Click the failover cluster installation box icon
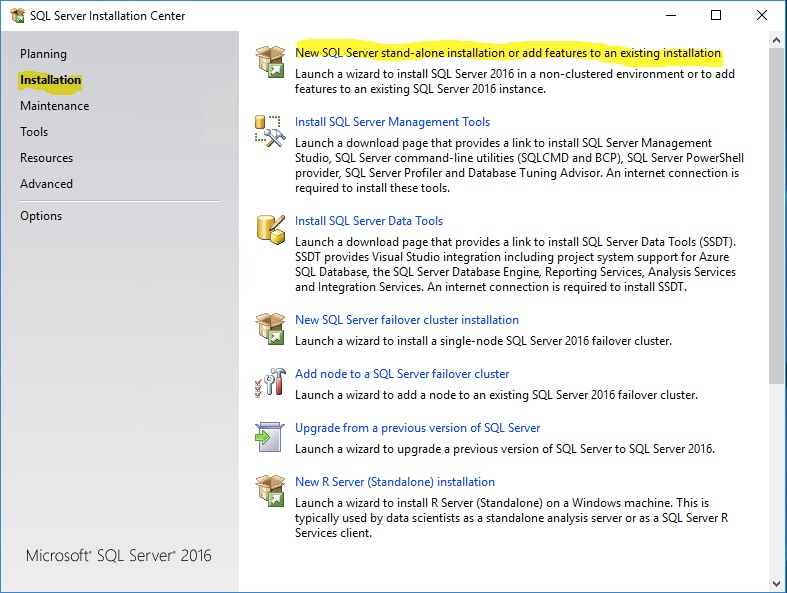 point(270,329)
